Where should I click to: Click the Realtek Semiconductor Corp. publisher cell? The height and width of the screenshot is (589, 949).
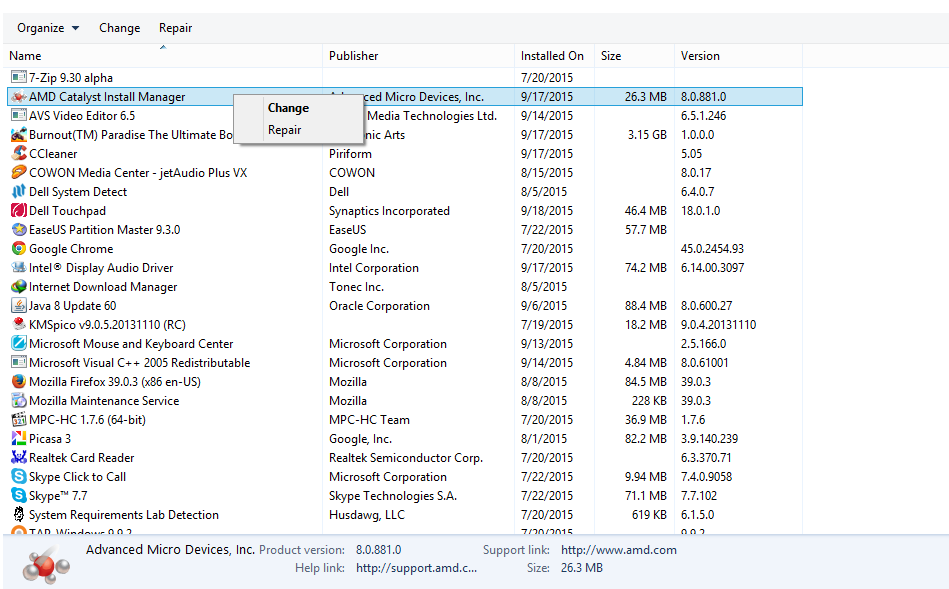pos(406,458)
